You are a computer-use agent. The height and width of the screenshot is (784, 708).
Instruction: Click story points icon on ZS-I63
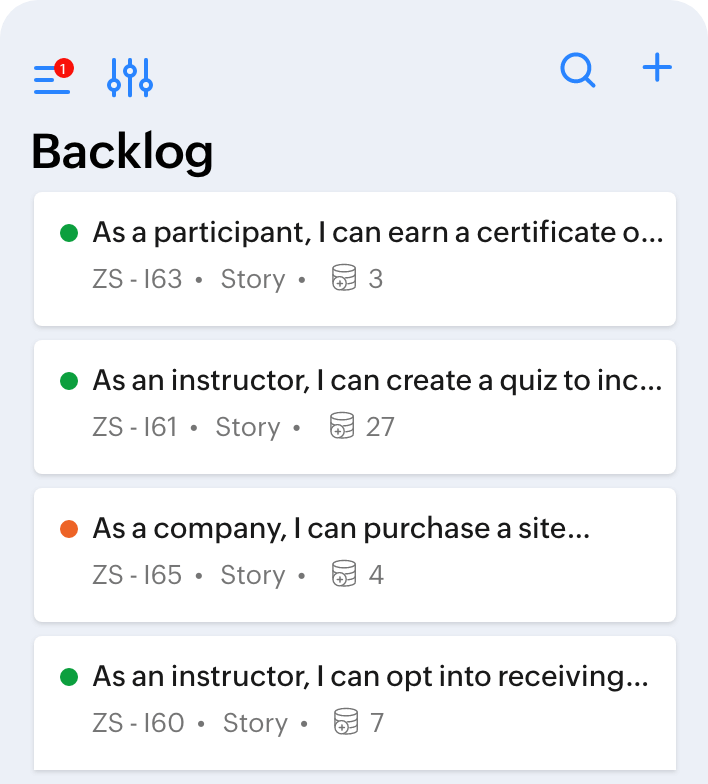[x=343, y=279]
